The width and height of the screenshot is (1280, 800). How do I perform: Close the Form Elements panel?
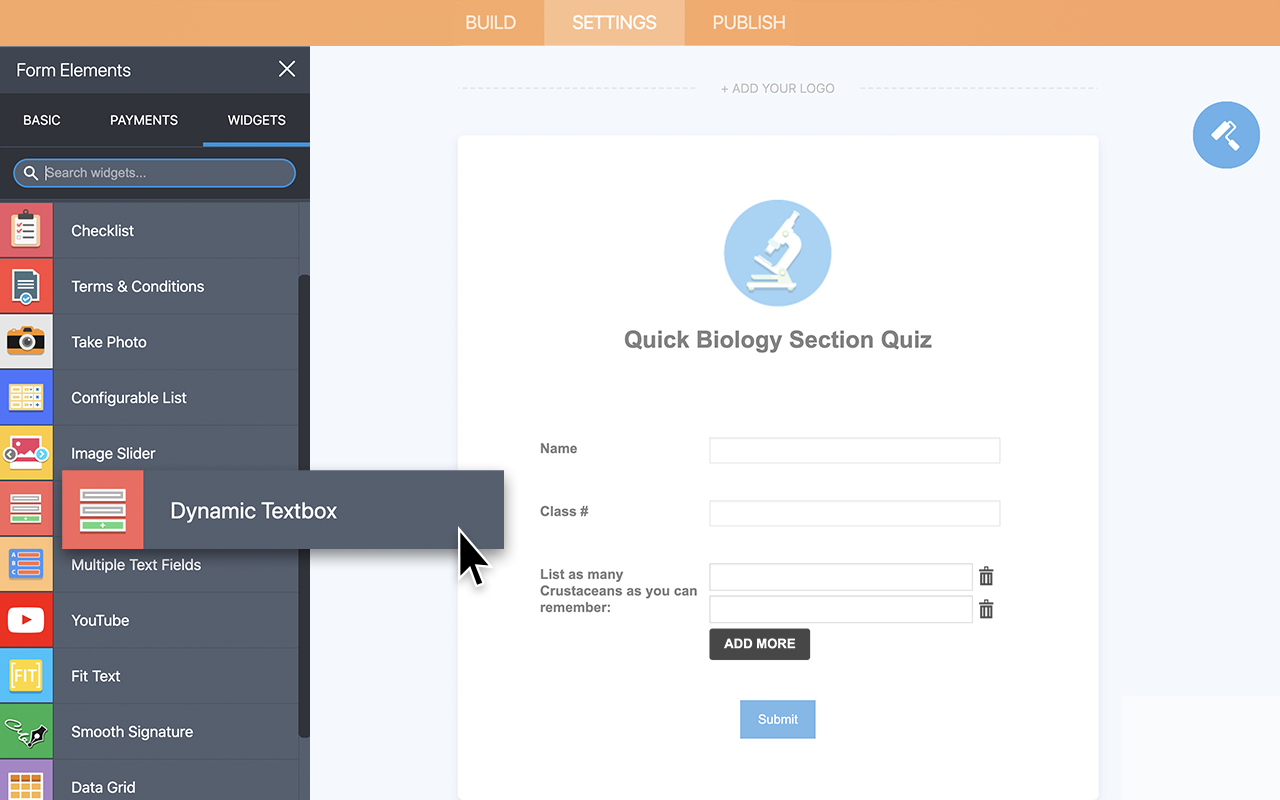pyautogui.click(x=287, y=69)
